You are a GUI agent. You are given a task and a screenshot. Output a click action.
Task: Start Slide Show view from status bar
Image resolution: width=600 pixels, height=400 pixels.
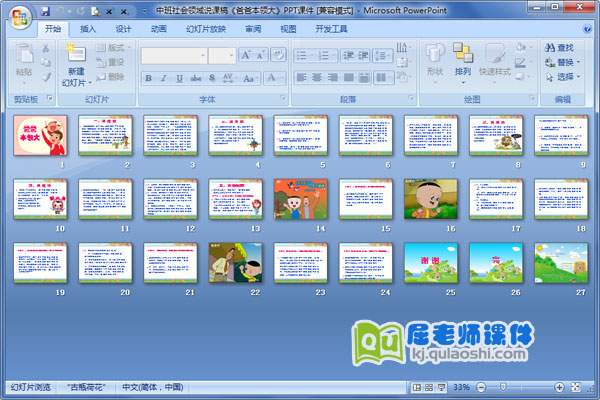tap(441, 387)
